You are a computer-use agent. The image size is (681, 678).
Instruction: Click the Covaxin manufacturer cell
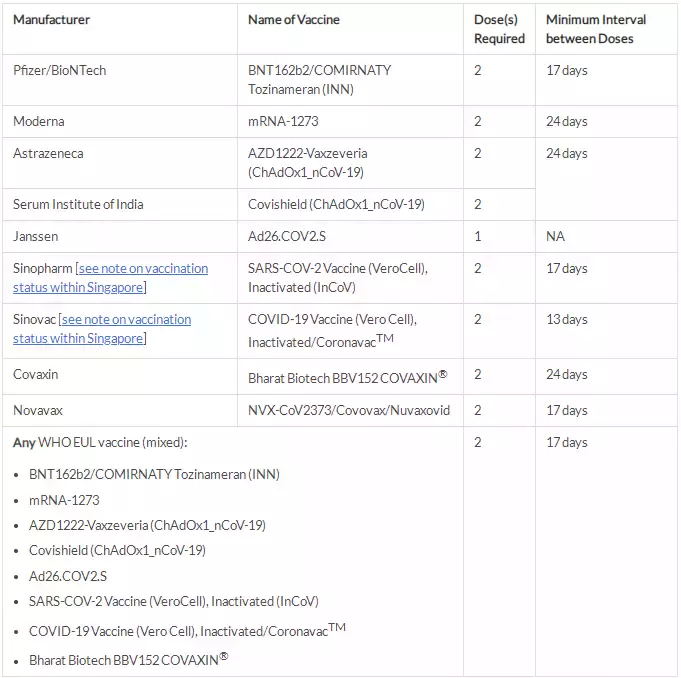pyautogui.click(x=37, y=374)
